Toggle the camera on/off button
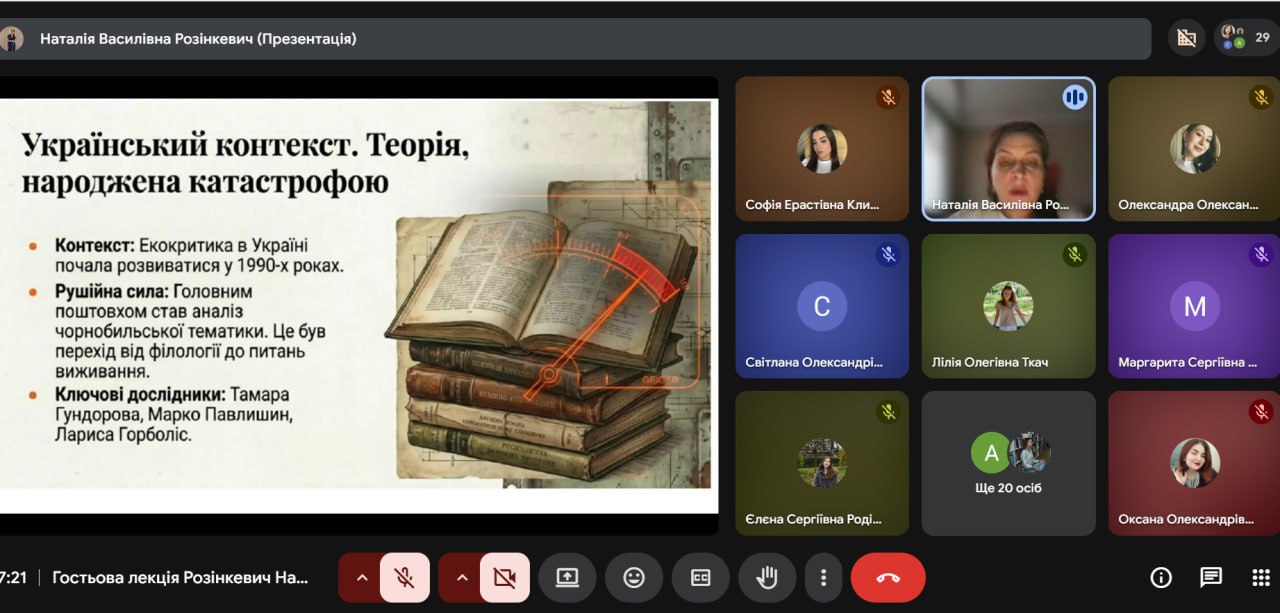This screenshot has height=613, width=1280. [x=504, y=577]
